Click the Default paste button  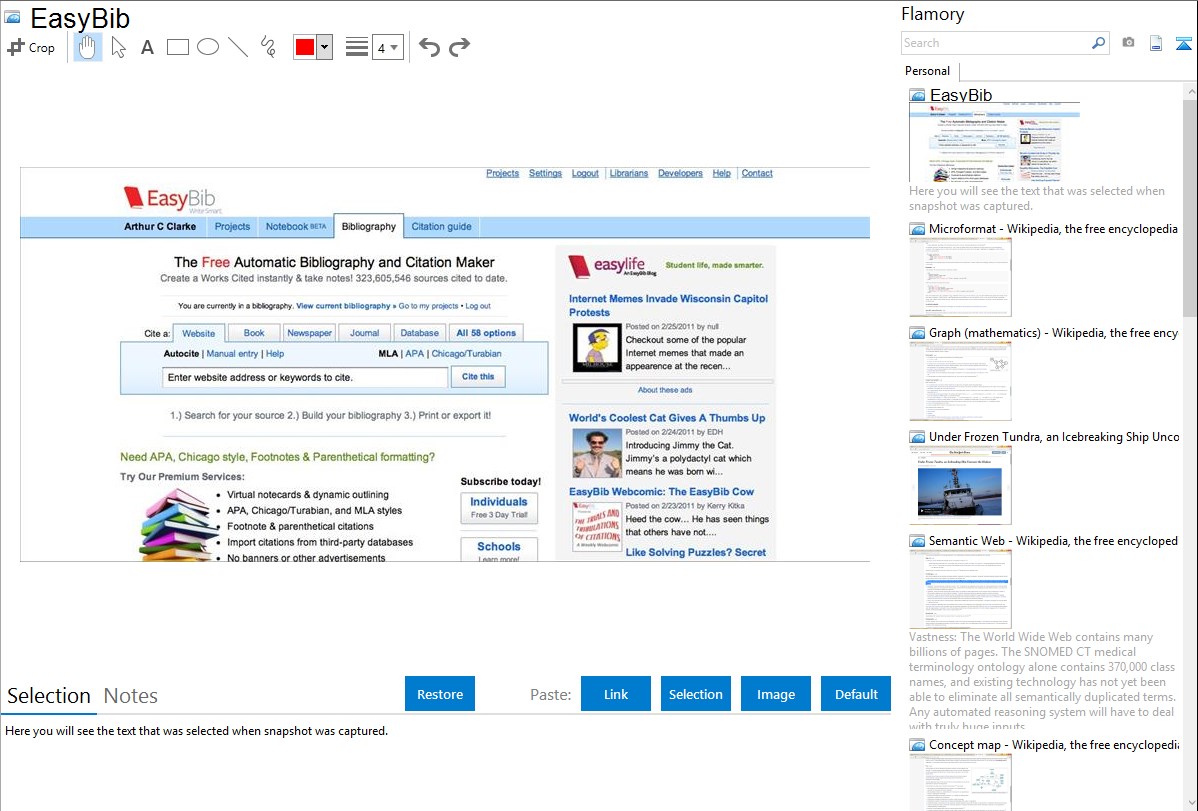[856, 694]
